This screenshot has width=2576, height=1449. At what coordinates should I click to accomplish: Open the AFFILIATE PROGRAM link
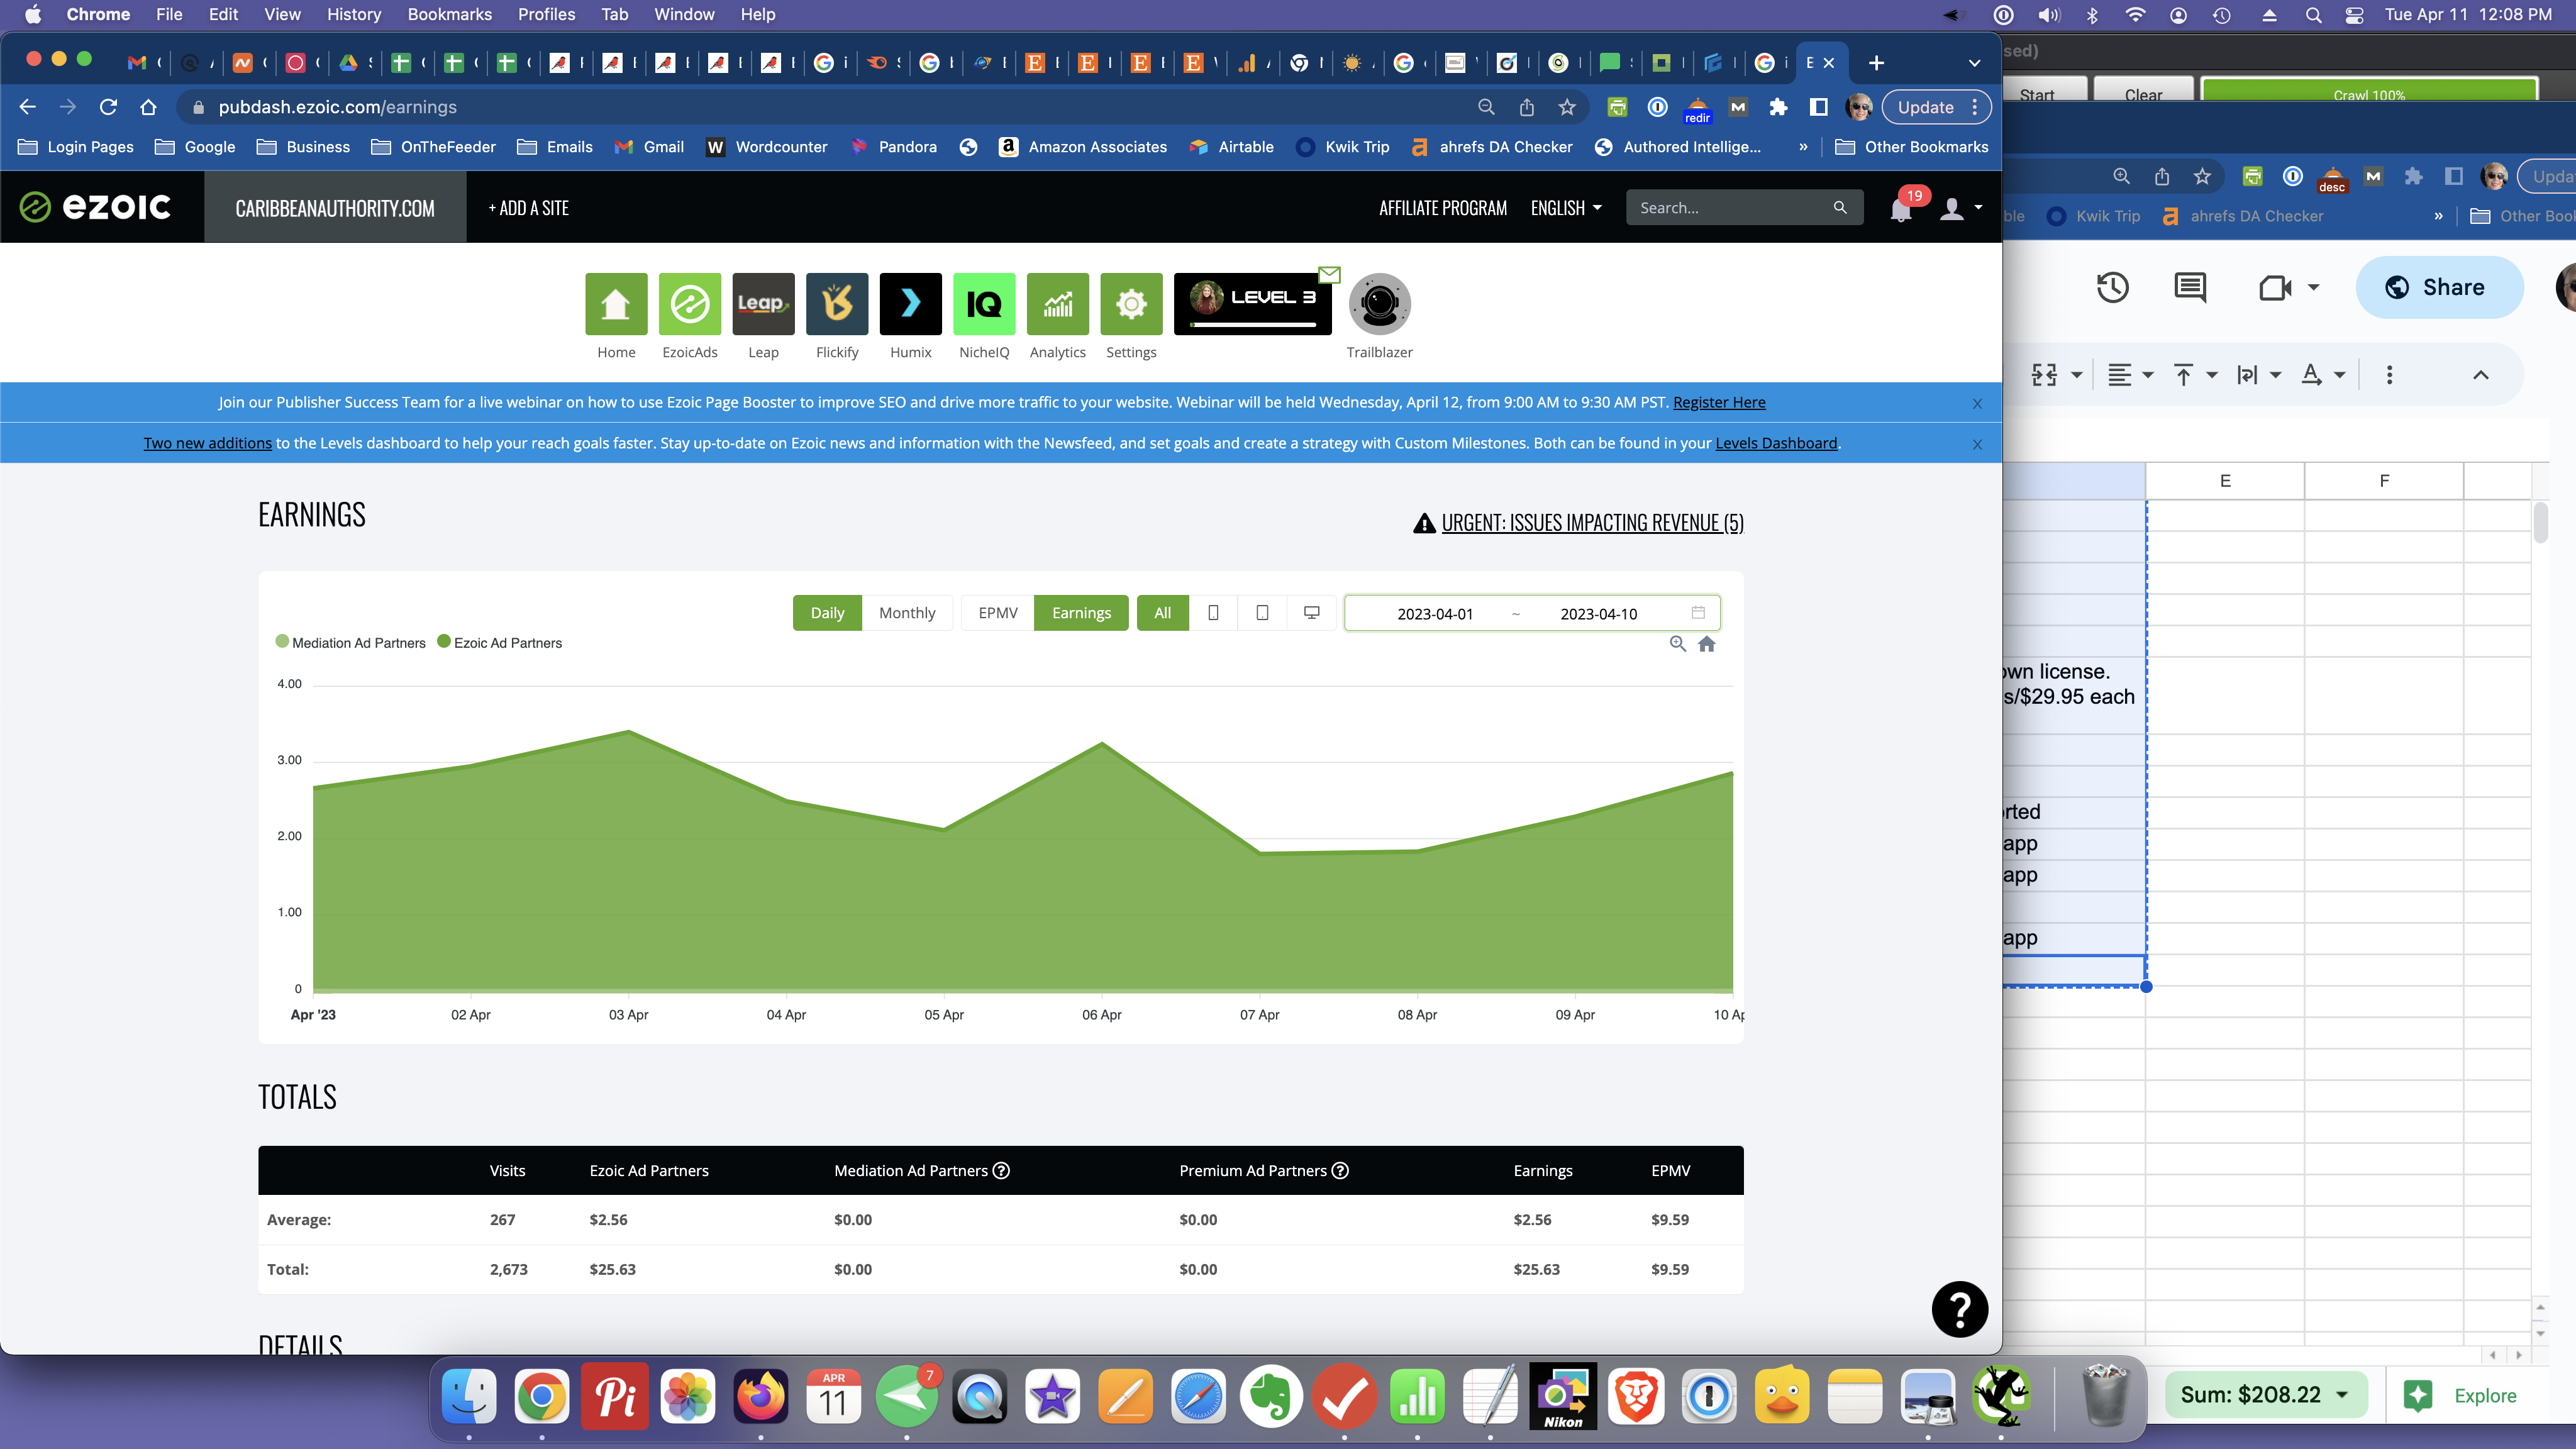point(1442,208)
